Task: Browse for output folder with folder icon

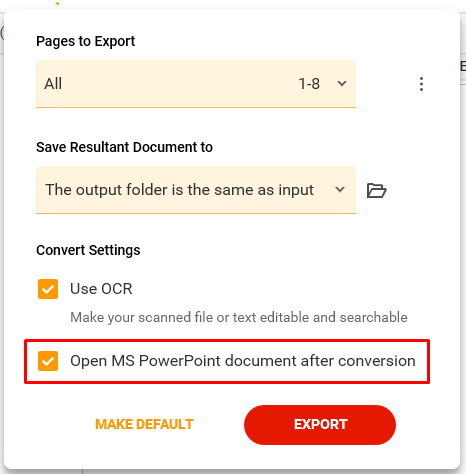Action: [x=377, y=190]
